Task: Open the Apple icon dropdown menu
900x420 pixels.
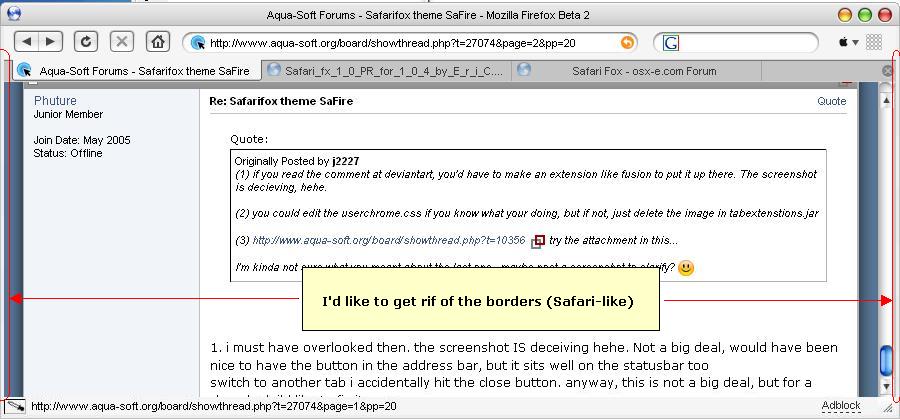Action: point(848,42)
